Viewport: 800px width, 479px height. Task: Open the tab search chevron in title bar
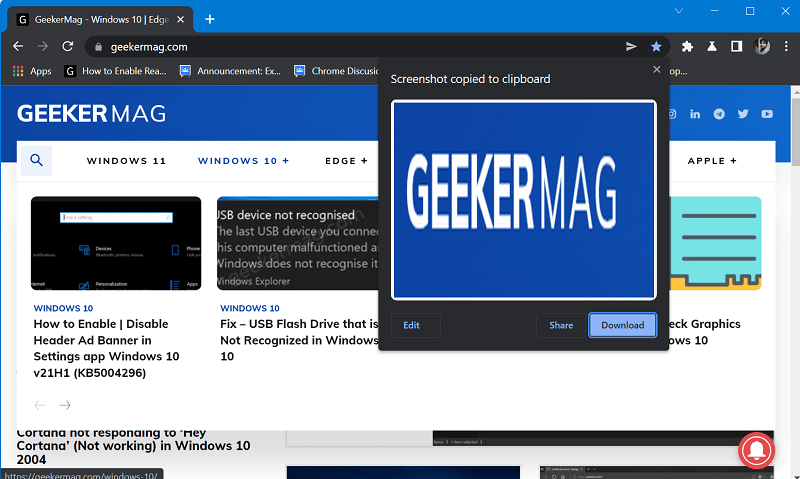pyautogui.click(x=679, y=11)
